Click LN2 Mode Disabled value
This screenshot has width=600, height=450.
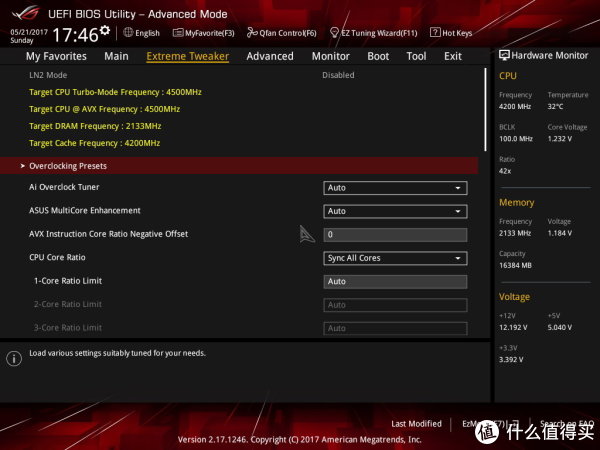(338, 75)
